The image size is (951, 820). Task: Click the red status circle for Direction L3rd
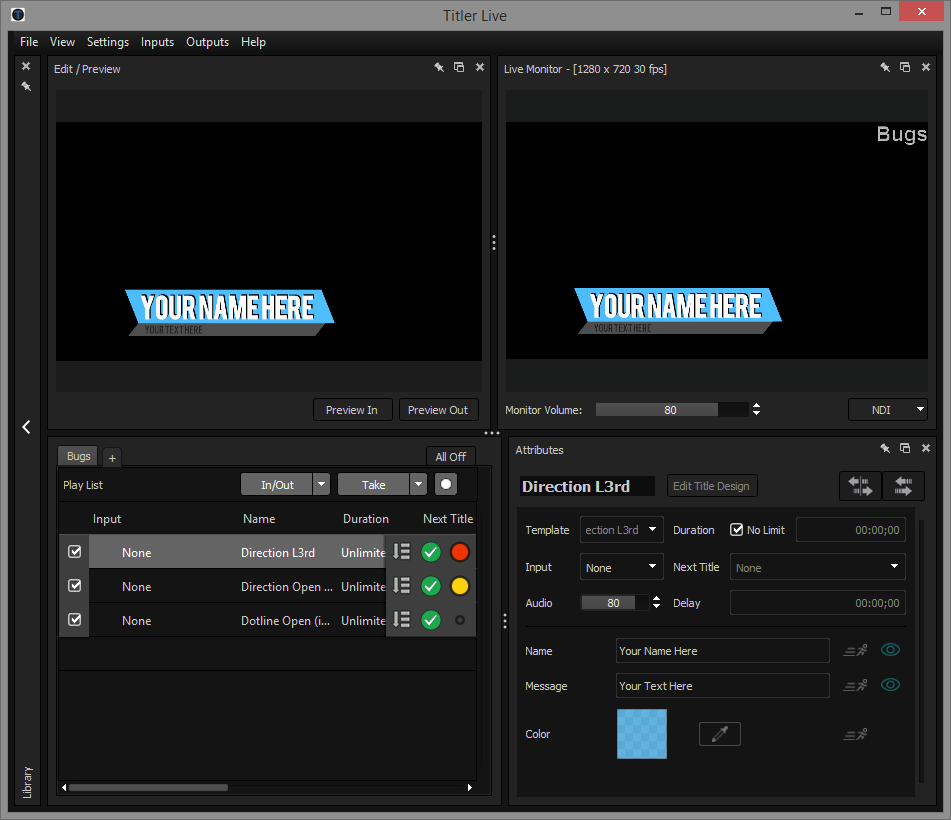point(460,552)
